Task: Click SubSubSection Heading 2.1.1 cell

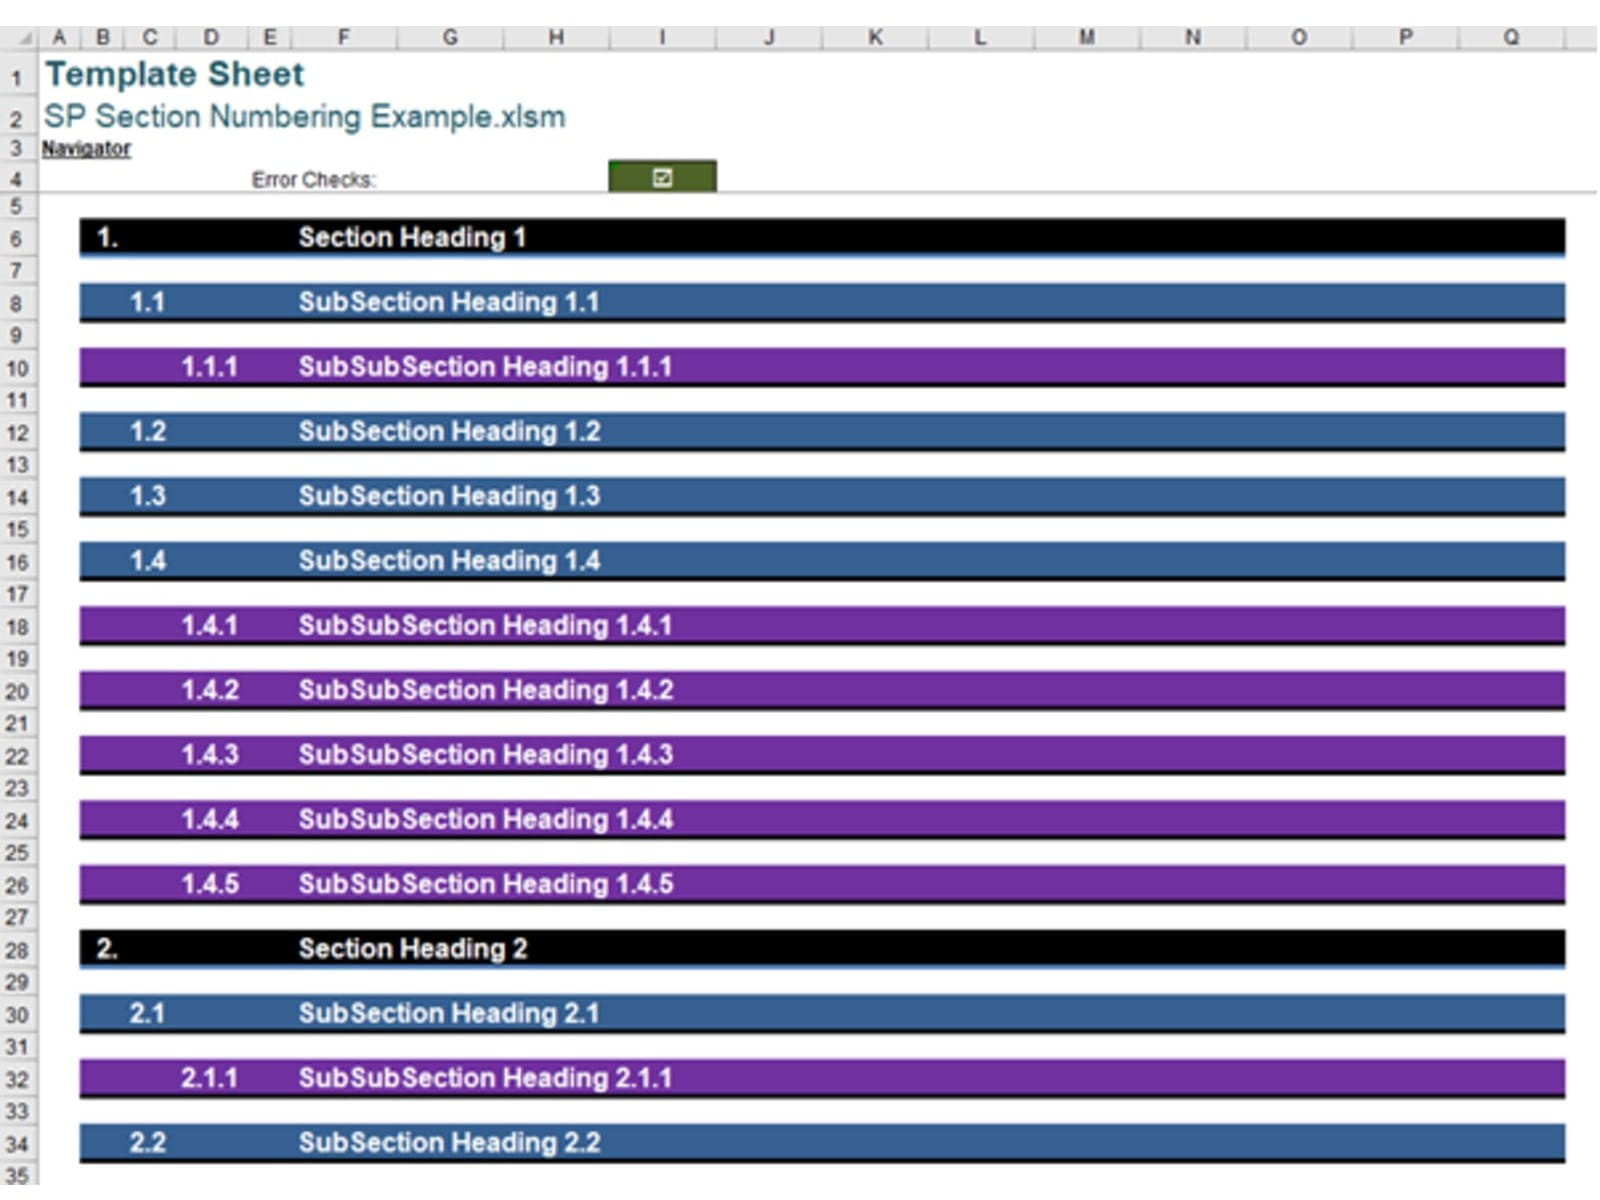Action: point(485,1078)
